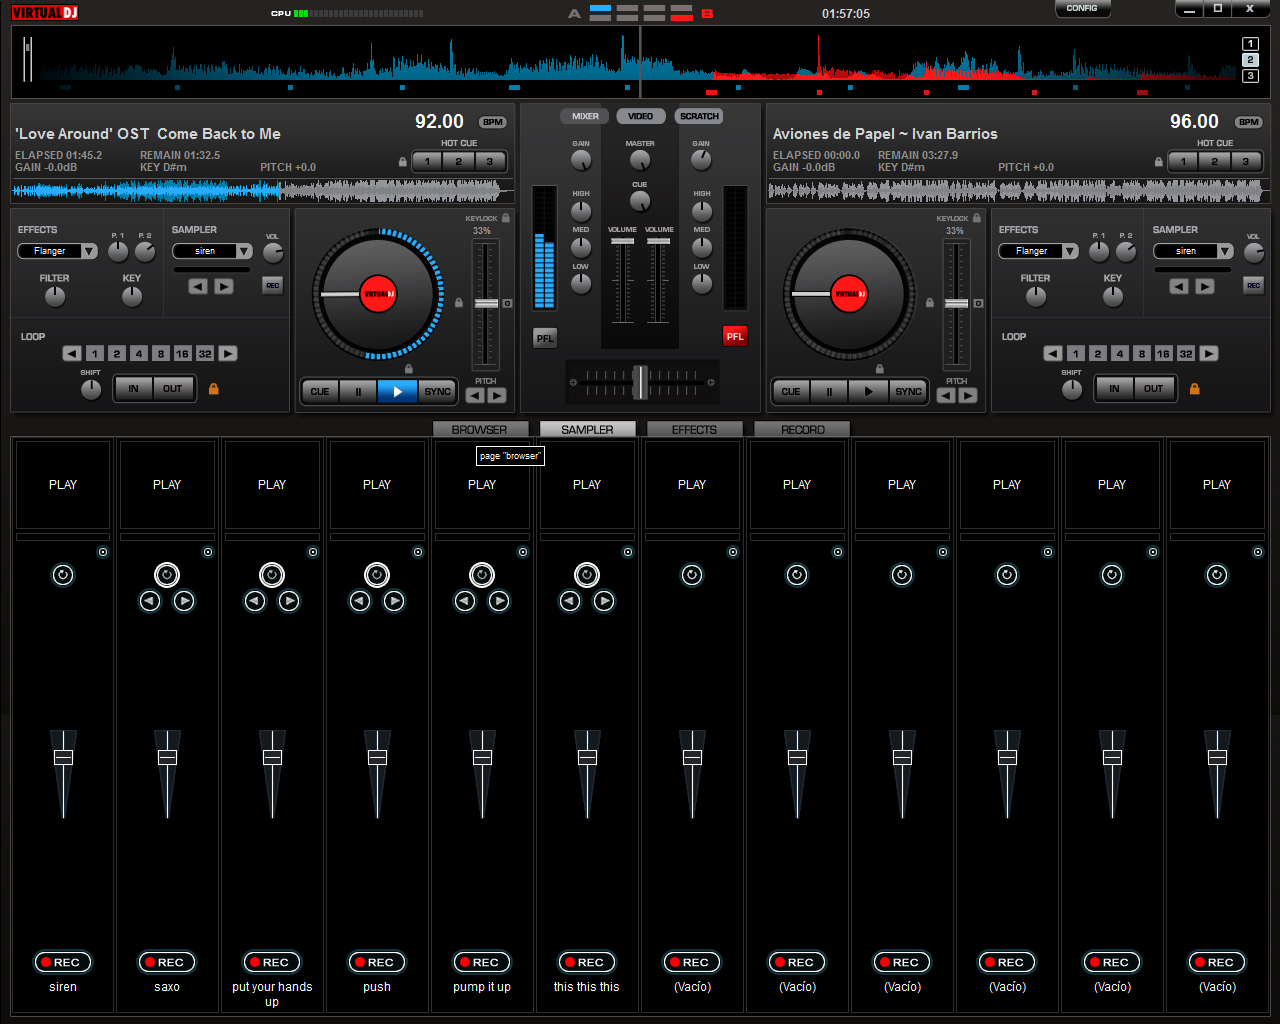Image resolution: width=1280 pixels, height=1024 pixels.
Task: Trigger Hot Cue 1 on the left deck
Action: click(427, 161)
